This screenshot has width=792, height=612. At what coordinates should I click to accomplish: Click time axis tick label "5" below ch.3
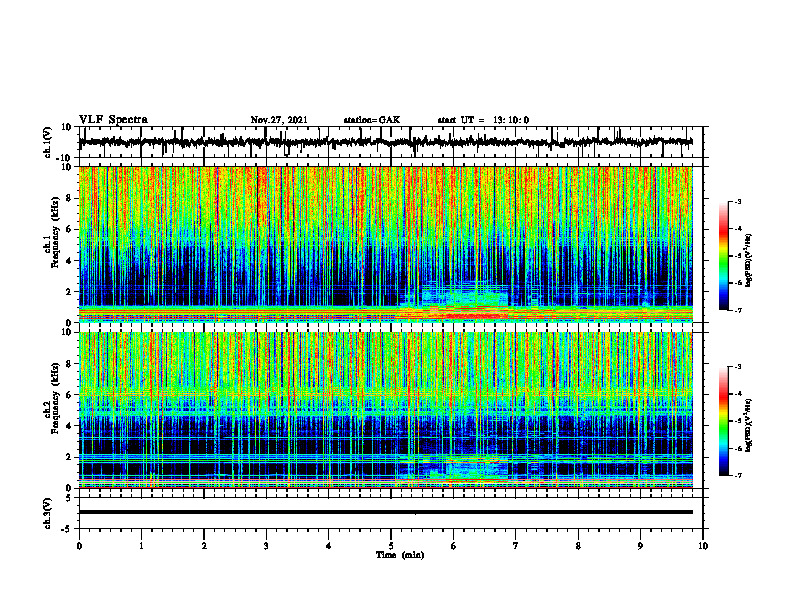[x=391, y=546]
